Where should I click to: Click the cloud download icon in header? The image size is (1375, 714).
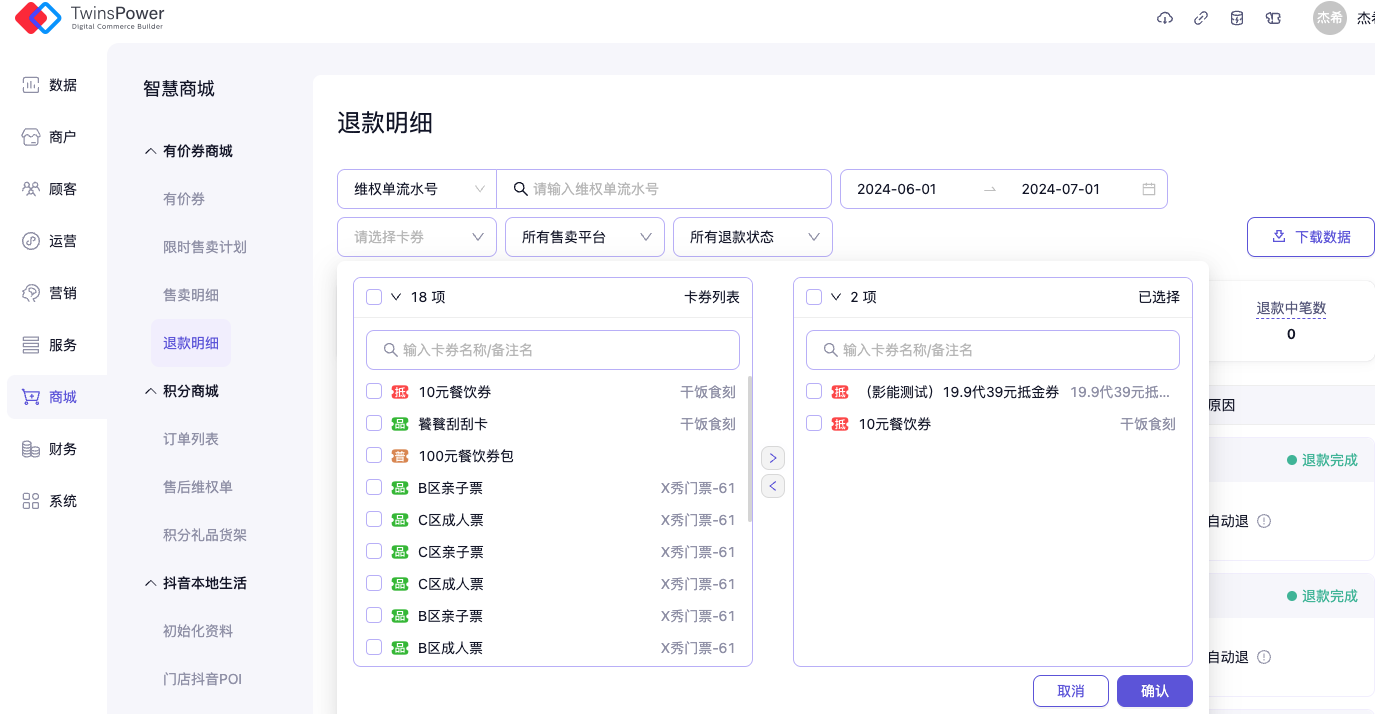tap(1164, 18)
